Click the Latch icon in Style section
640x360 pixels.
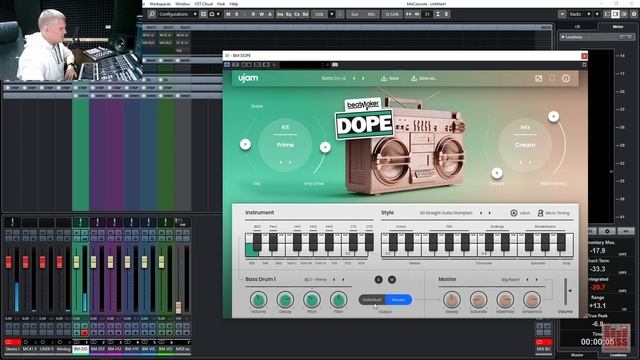click(514, 213)
